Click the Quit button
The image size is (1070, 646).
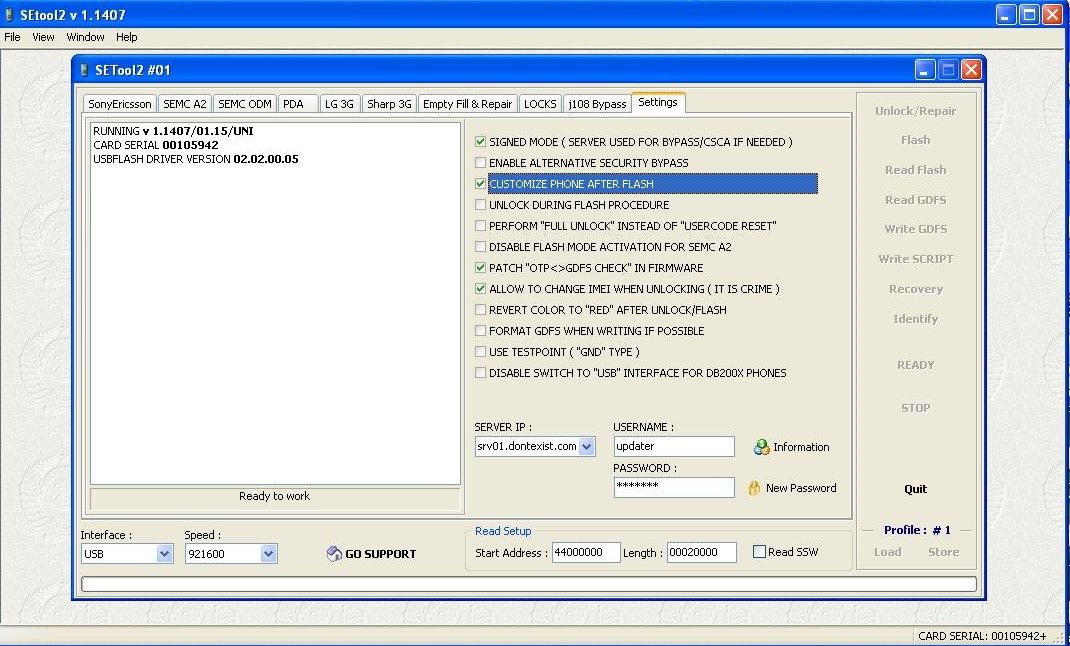click(915, 489)
